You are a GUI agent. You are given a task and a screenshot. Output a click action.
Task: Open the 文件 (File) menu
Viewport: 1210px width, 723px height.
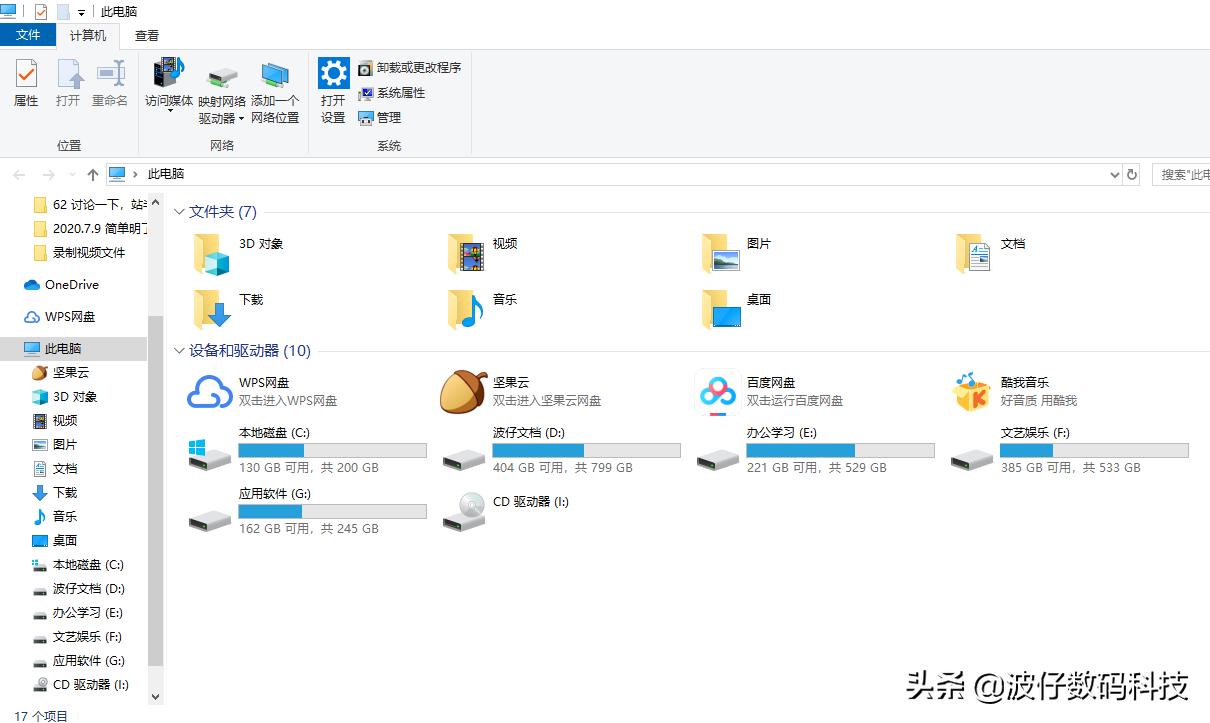tap(28, 35)
